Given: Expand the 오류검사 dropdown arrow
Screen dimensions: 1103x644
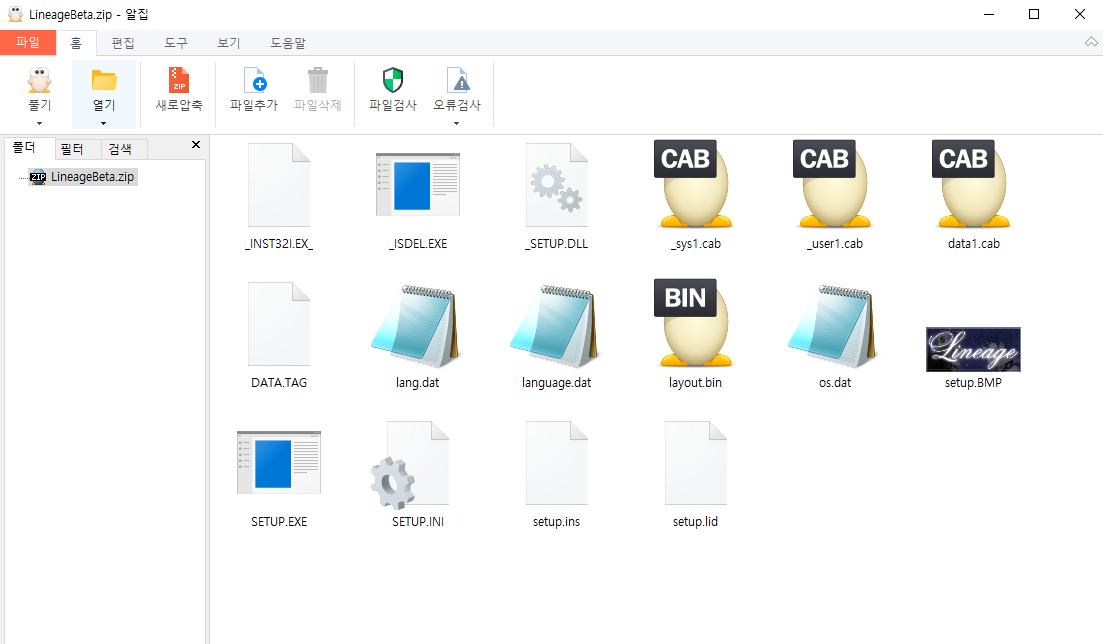Looking at the screenshot, I should click(x=457, y=124).
